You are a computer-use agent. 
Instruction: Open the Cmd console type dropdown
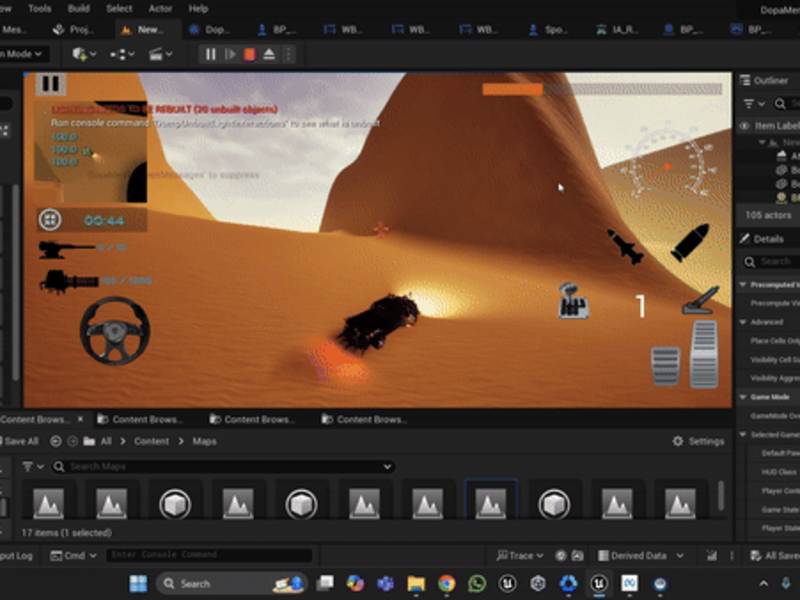[x=75, y=555]
